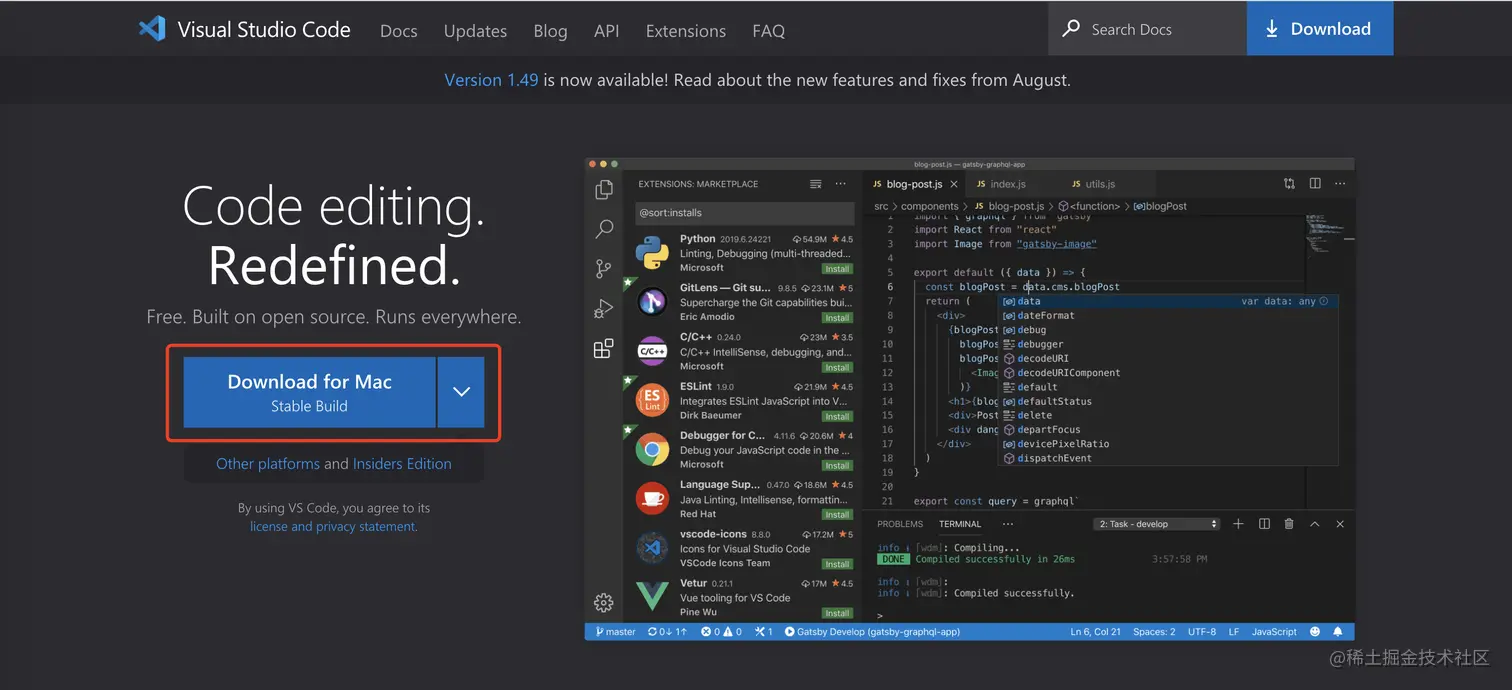Open license and privacy statement link
Viewport: 1512px width, 690px height.
tap(333, 526)
